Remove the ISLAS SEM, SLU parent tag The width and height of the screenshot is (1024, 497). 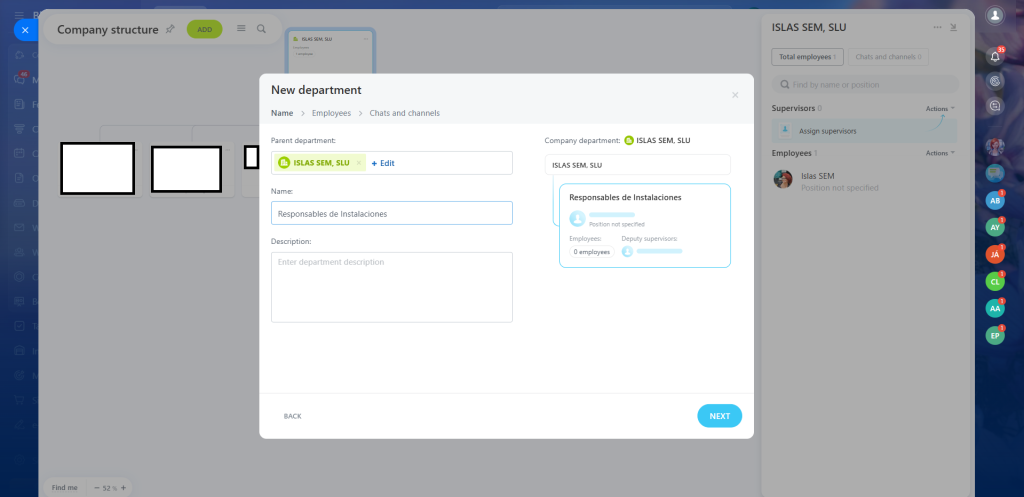359,163
